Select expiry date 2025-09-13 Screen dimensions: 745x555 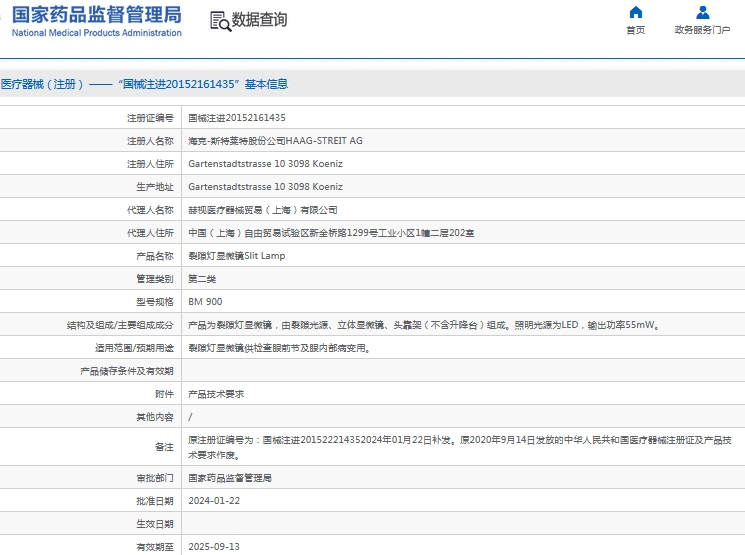[214, 547]
